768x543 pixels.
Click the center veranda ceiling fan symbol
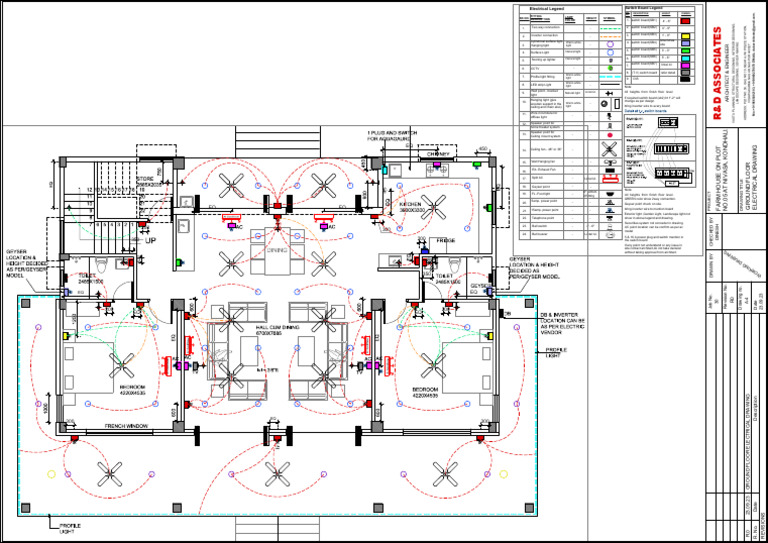pyautogui.click(x=277, y=474)
